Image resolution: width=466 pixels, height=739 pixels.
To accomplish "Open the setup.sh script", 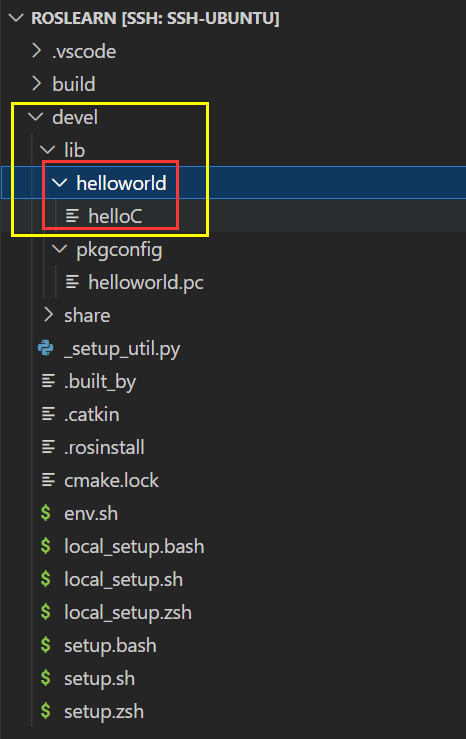I will 99,679.
